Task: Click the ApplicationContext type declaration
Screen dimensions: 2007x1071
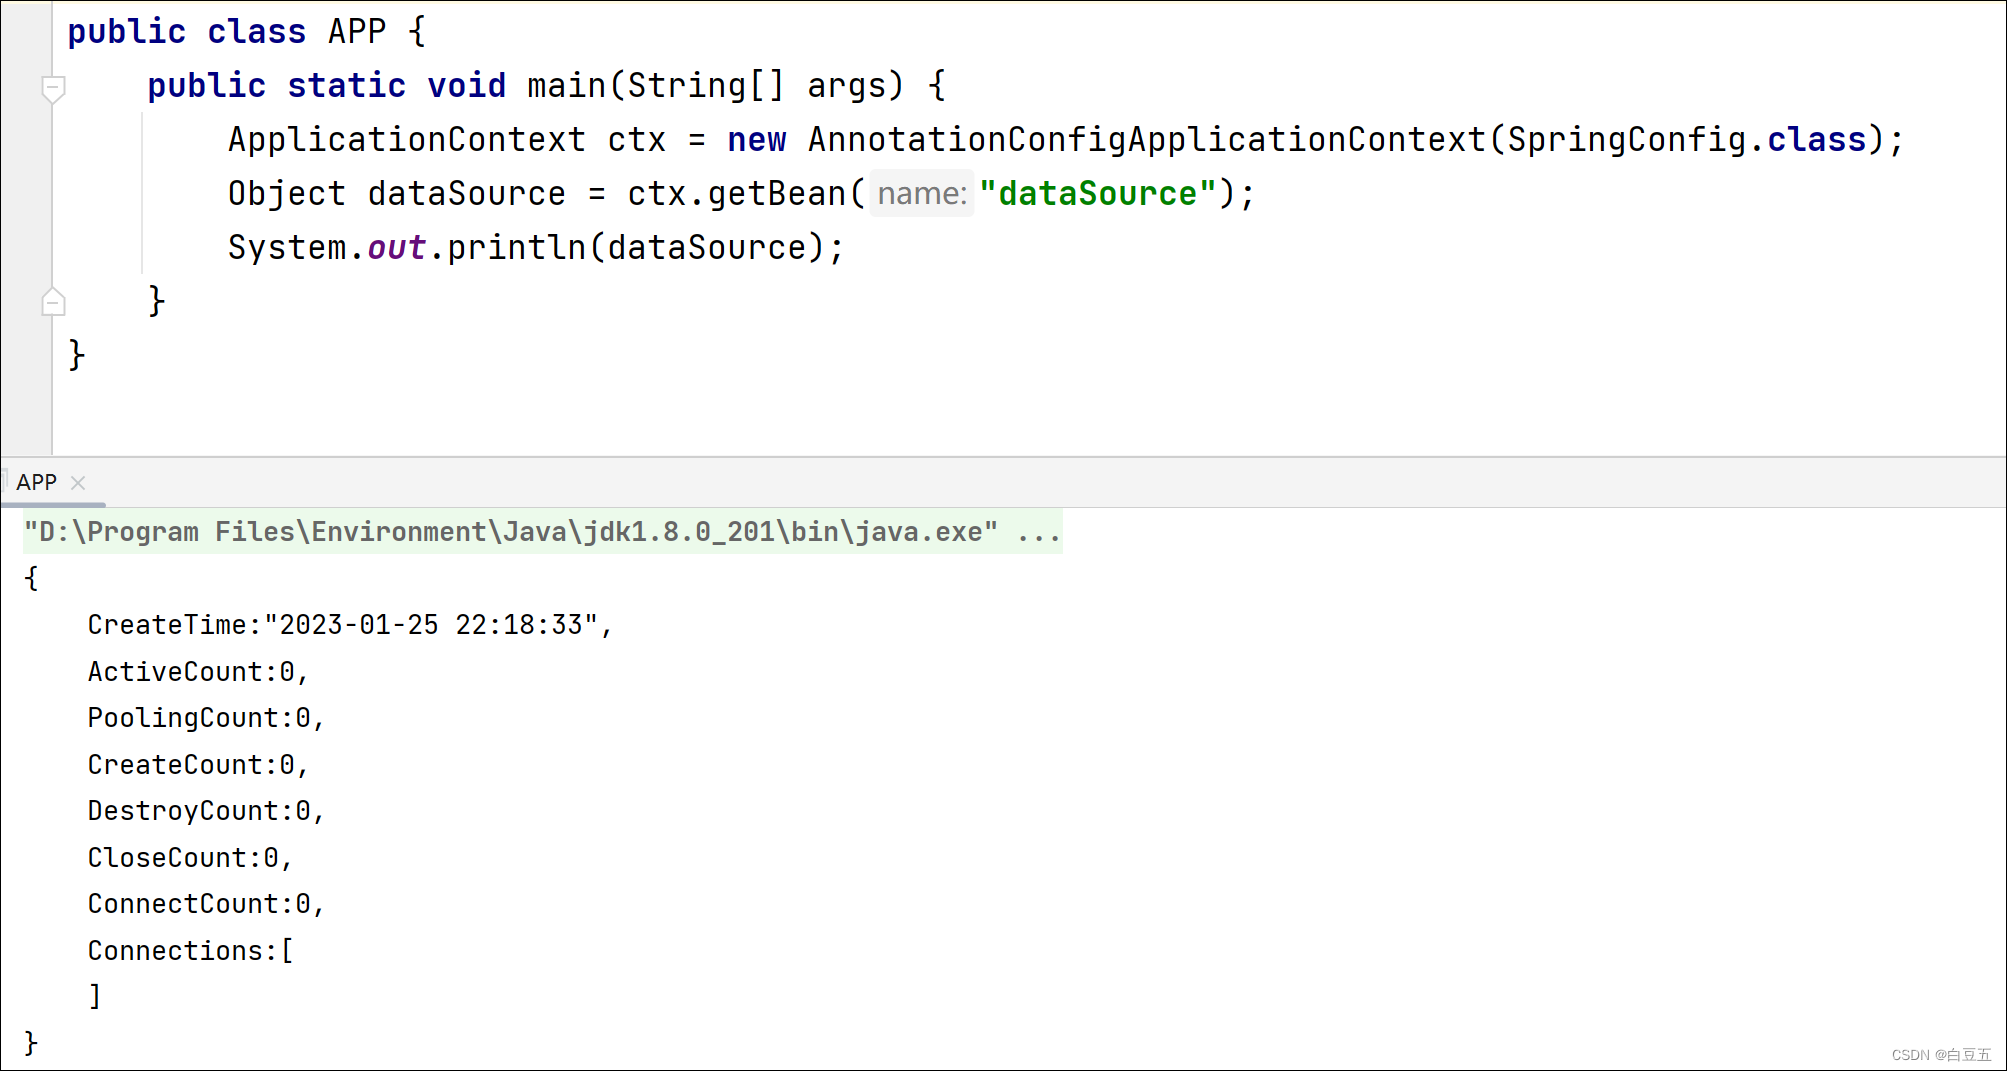Action: [406, 140]
